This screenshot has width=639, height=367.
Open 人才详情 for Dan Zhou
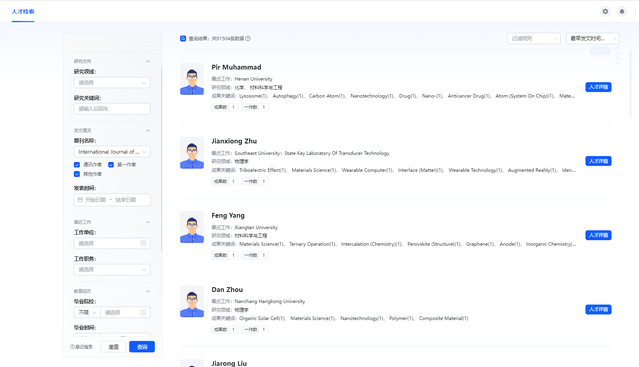[x=598, y=309]
